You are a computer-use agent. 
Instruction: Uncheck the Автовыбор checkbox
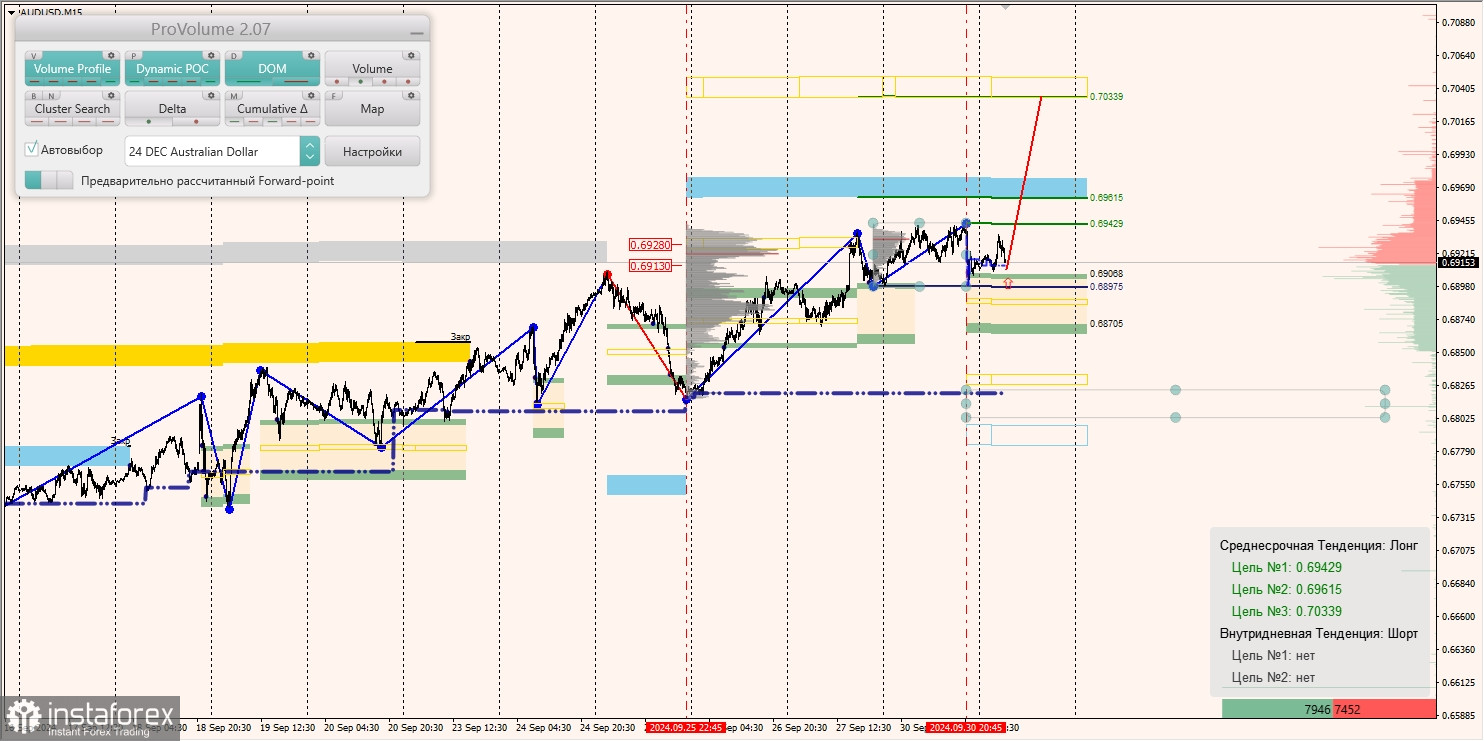(x=31, y=149)
